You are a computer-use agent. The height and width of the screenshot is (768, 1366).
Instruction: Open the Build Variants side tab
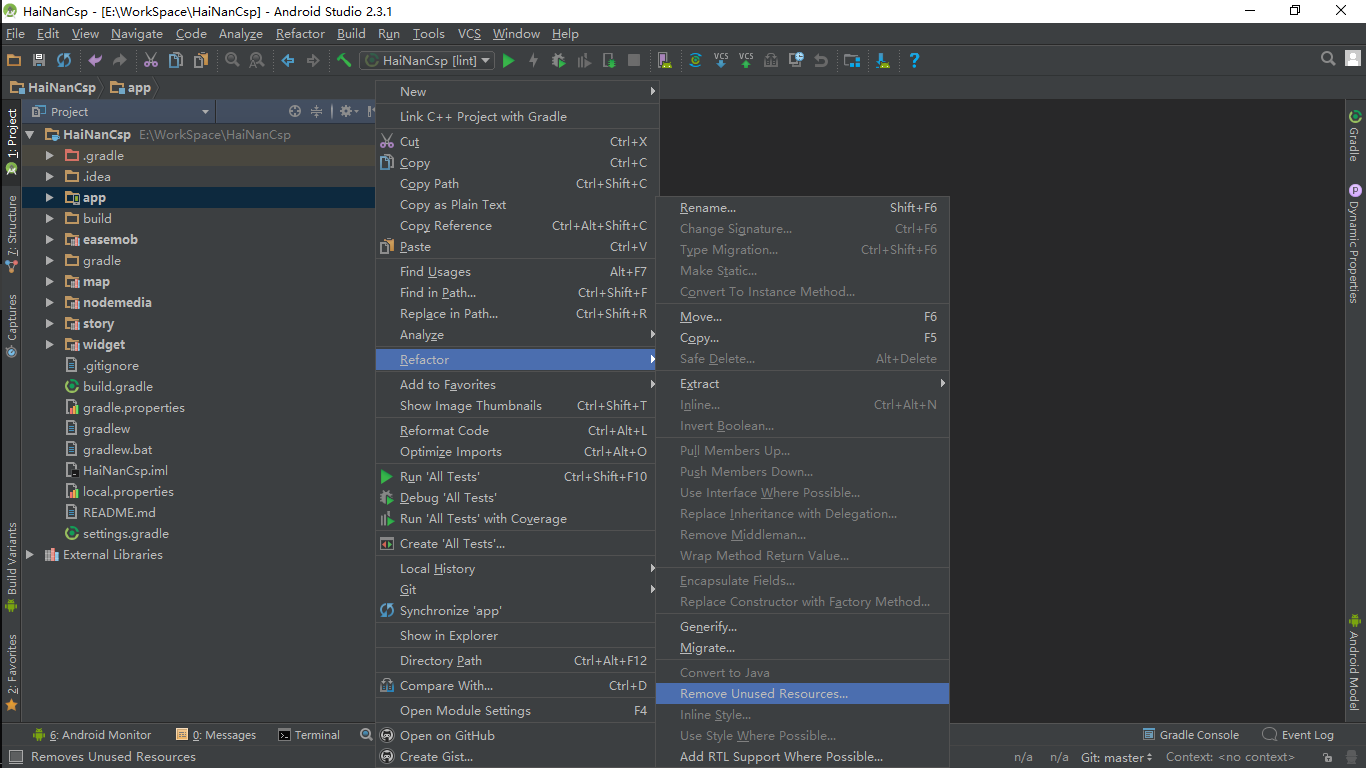[x=11, y=566]
